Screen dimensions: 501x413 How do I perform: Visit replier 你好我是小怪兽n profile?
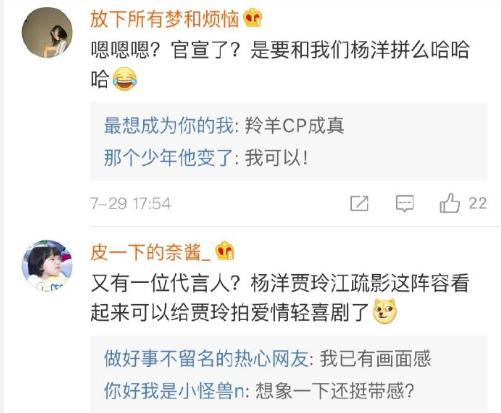click(174, 390)
